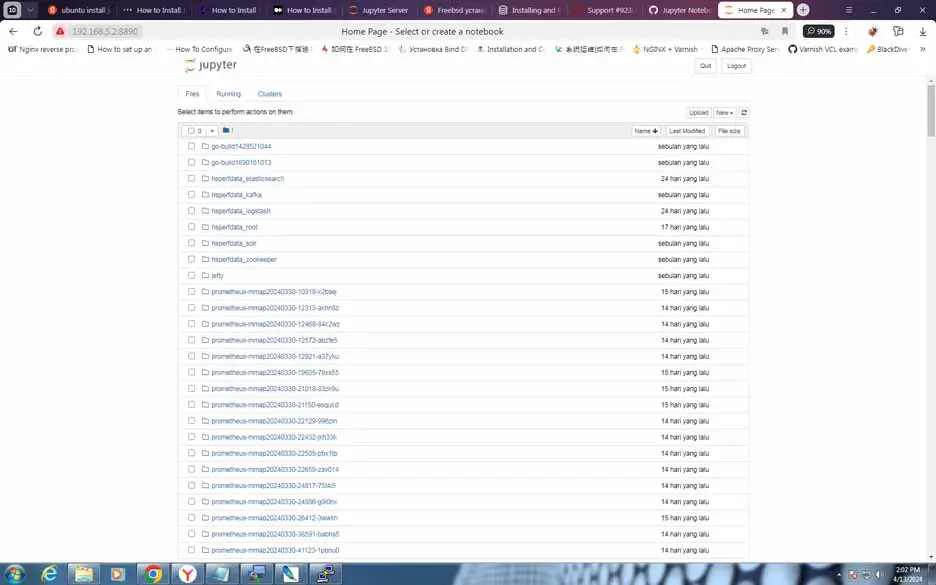Image resolution: width=936 pixels, height=585 pixels.
Task: Click folder icon beside jetty
Action: pyautogui.click(x=205, y=275)
